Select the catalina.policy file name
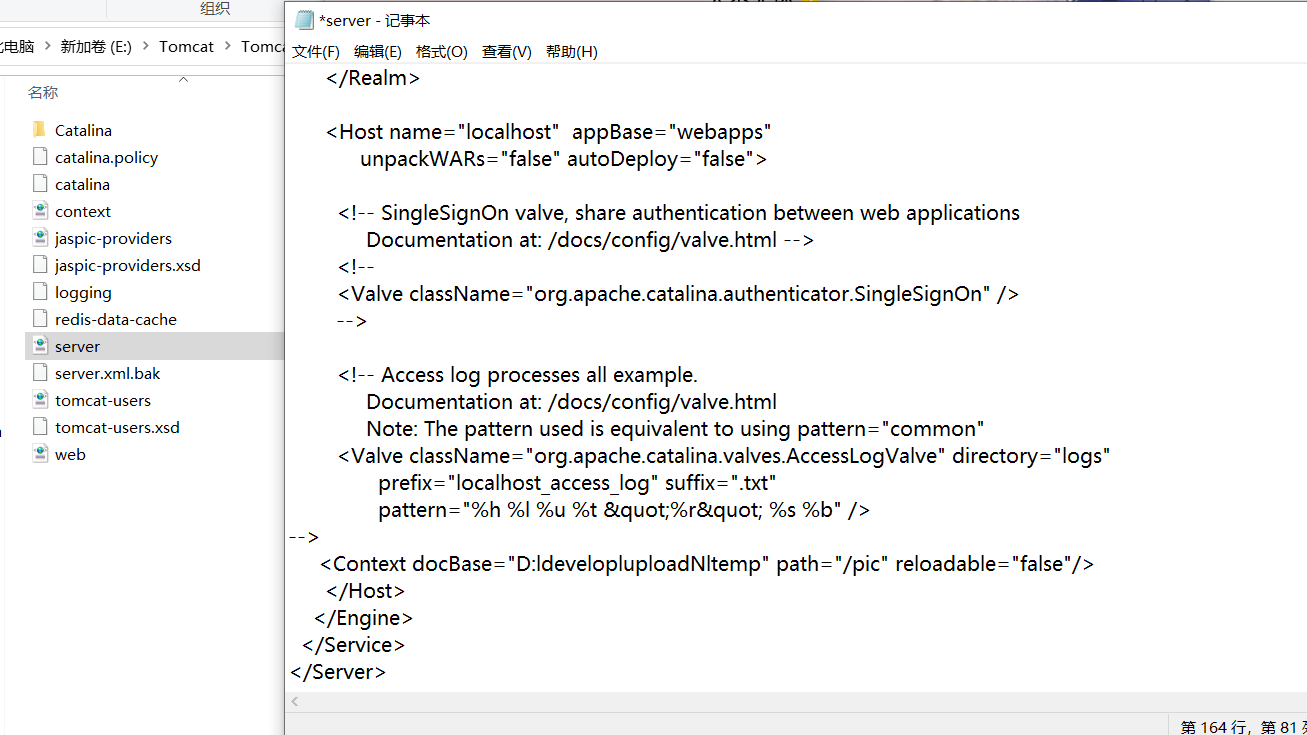Image resolution: width=1307 pixels, height=735 pixels. point(106,157)
